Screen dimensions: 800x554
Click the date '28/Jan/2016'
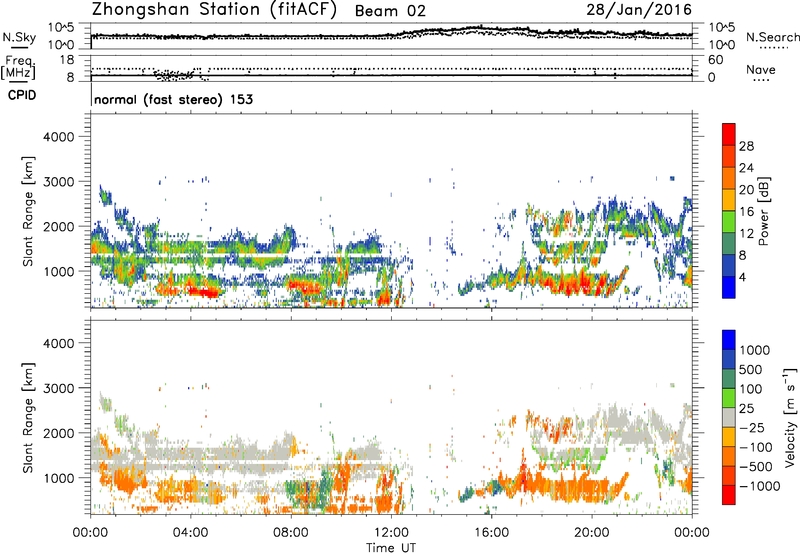point(639,10)
